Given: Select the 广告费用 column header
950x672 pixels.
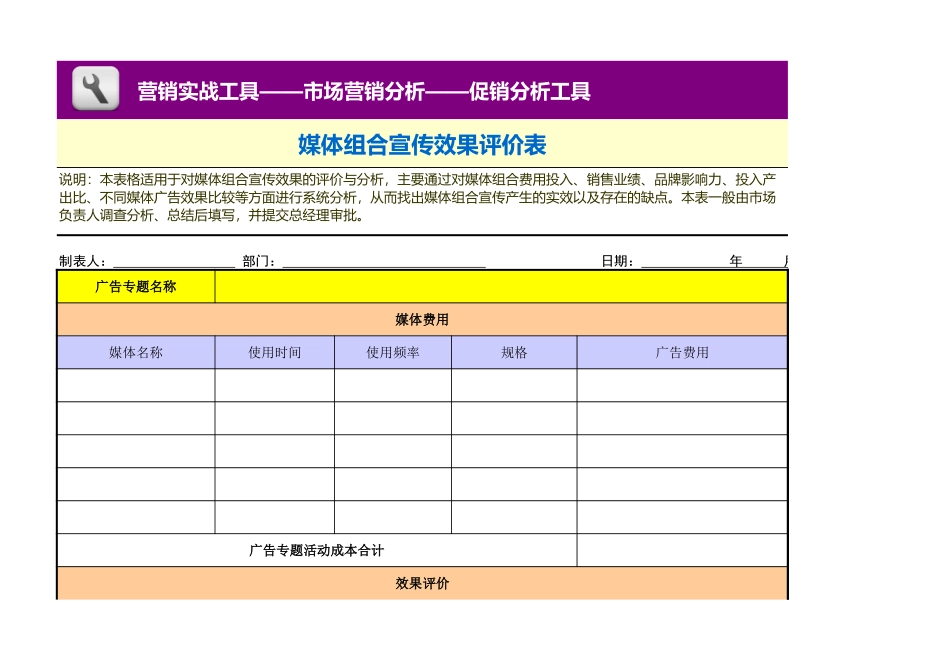Looking at the screenshot, I should (680, 351).
